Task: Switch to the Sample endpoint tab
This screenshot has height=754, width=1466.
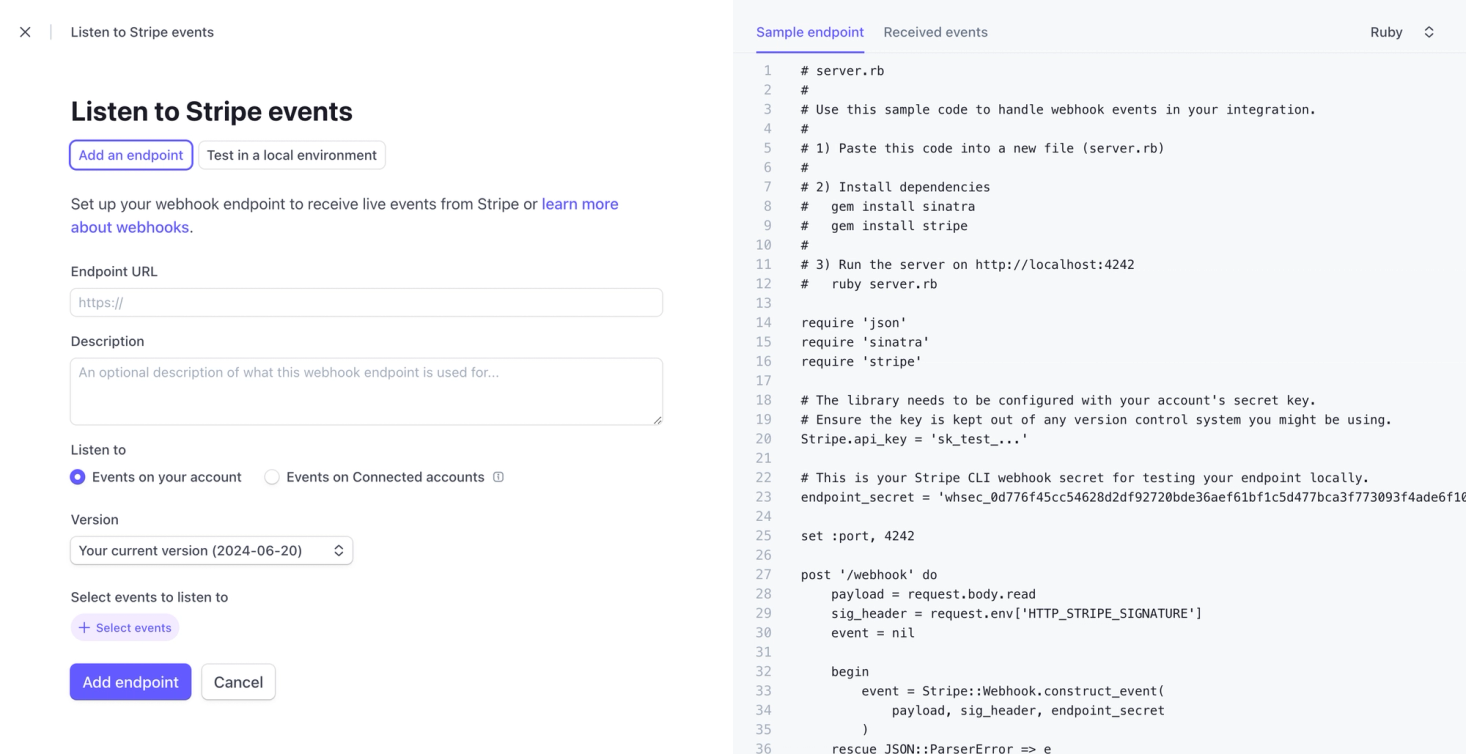Action: coord(810,32)
